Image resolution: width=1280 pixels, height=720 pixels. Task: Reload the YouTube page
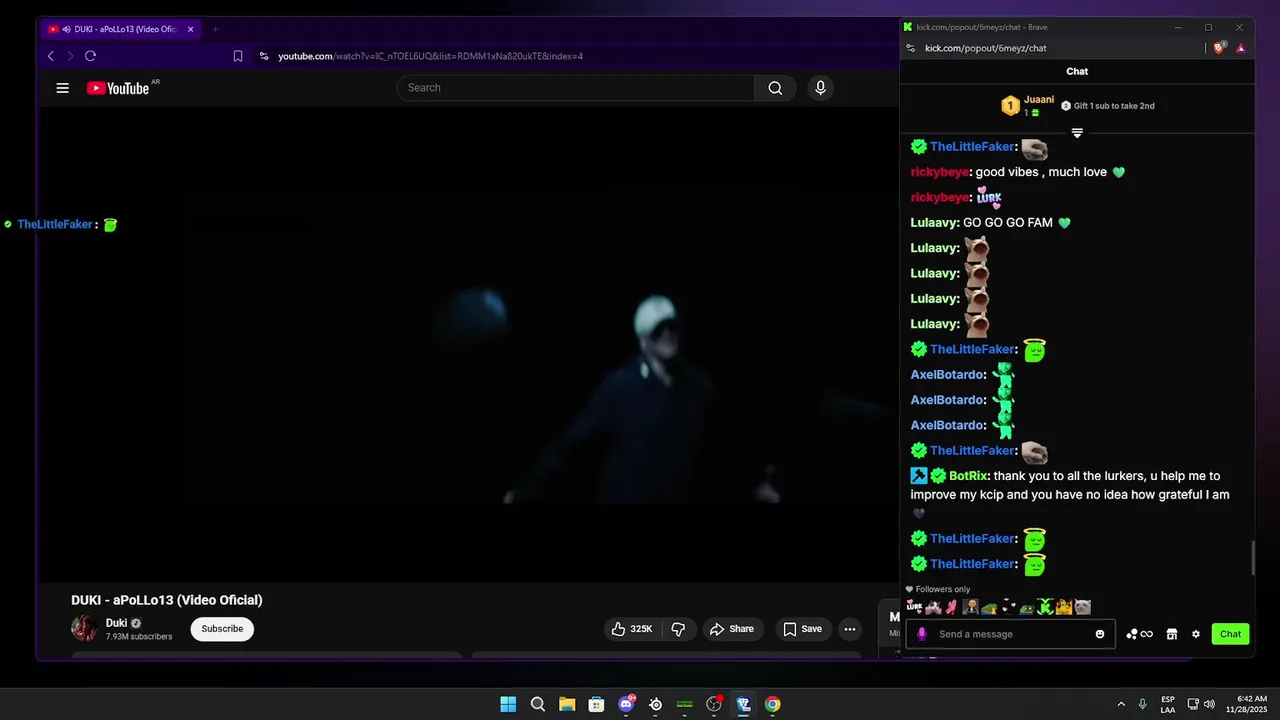pos(90,56)
